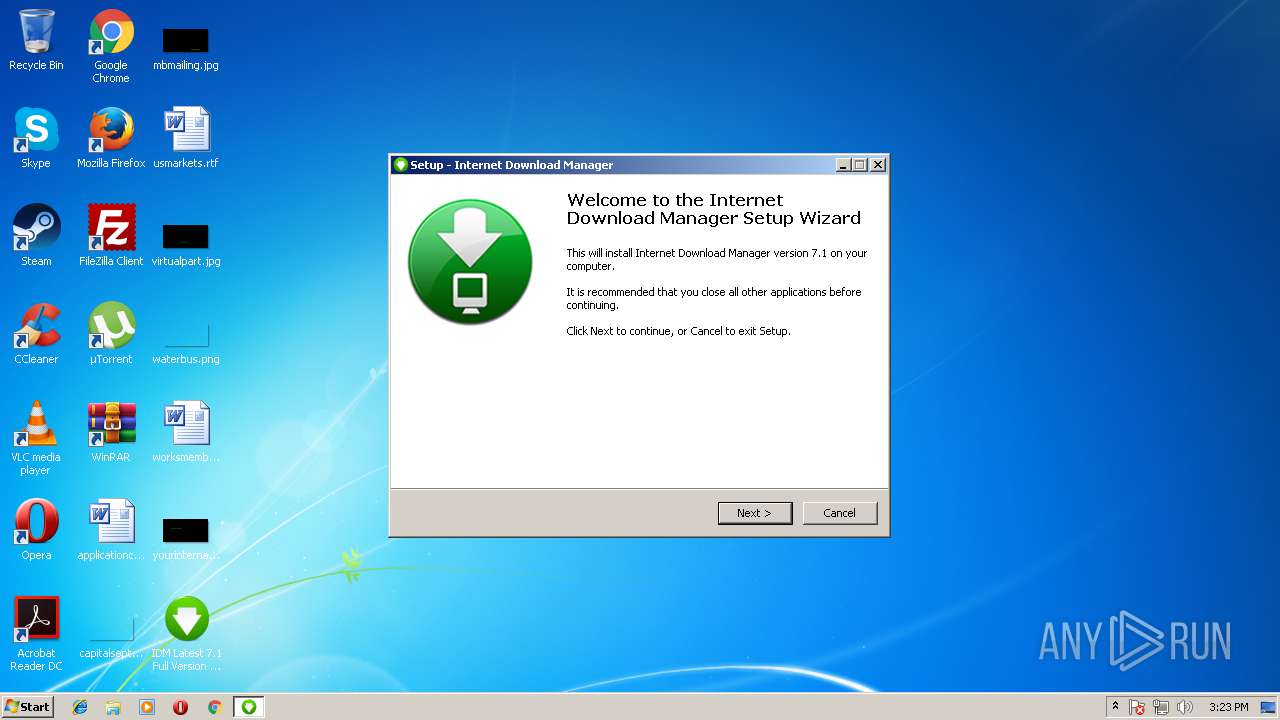Close the Setup wizard window

877,165
